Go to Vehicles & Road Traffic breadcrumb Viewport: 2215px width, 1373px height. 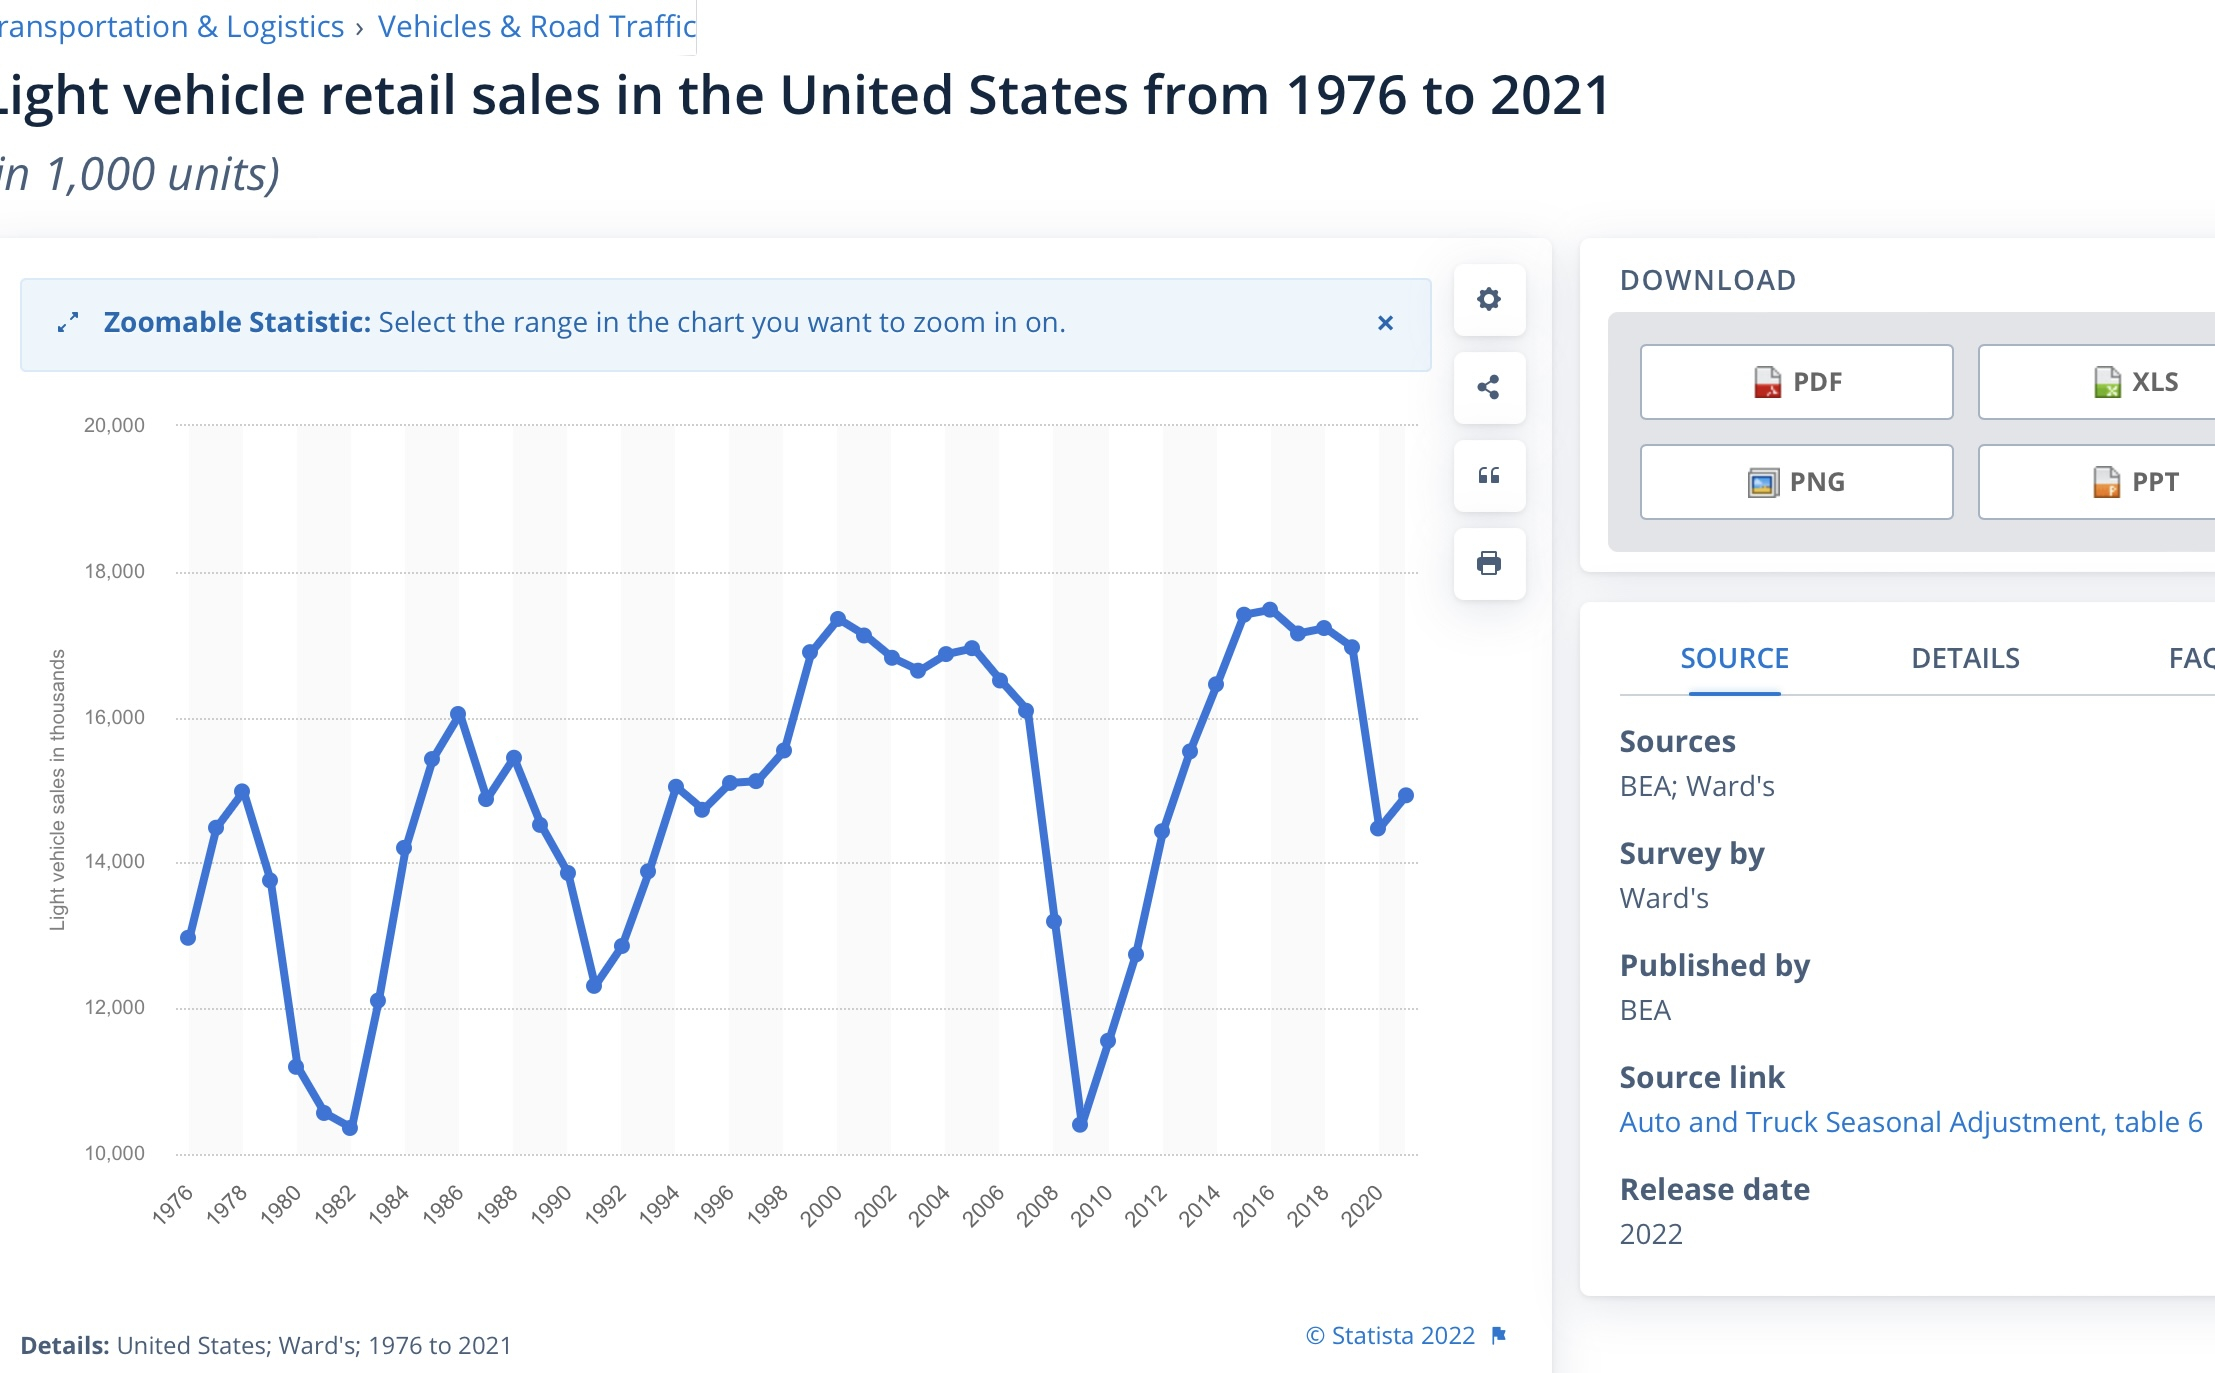tap(536, 27)
